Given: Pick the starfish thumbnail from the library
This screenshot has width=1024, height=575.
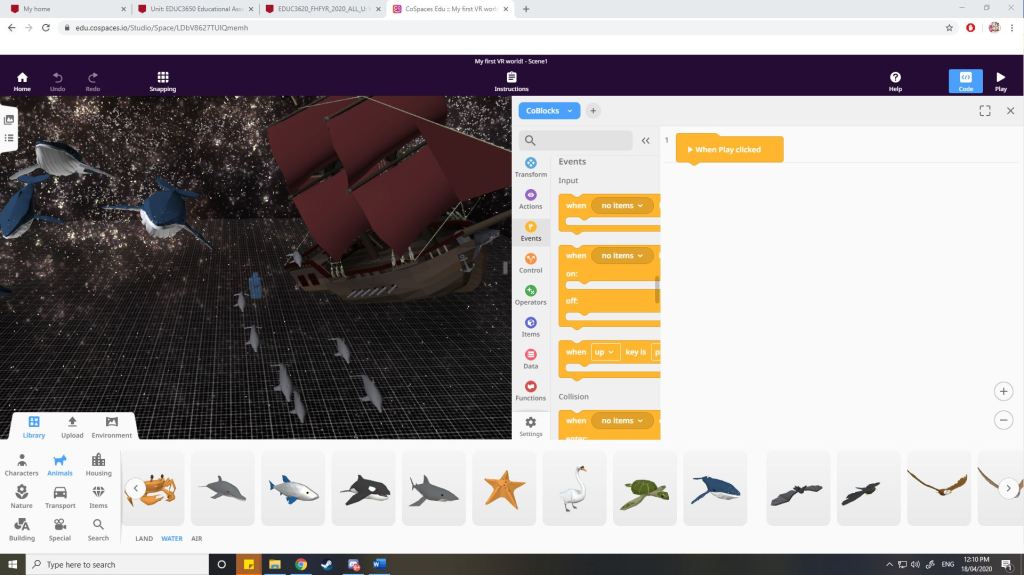Looking at the screenshot, I should pyautogui.click(x=504, y=488).
